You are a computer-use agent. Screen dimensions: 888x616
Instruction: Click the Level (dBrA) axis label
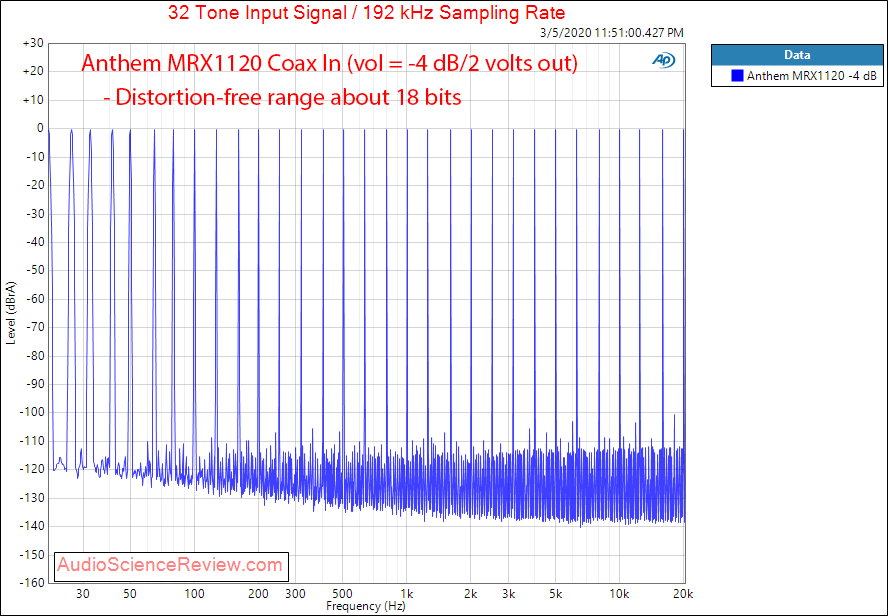10,313
